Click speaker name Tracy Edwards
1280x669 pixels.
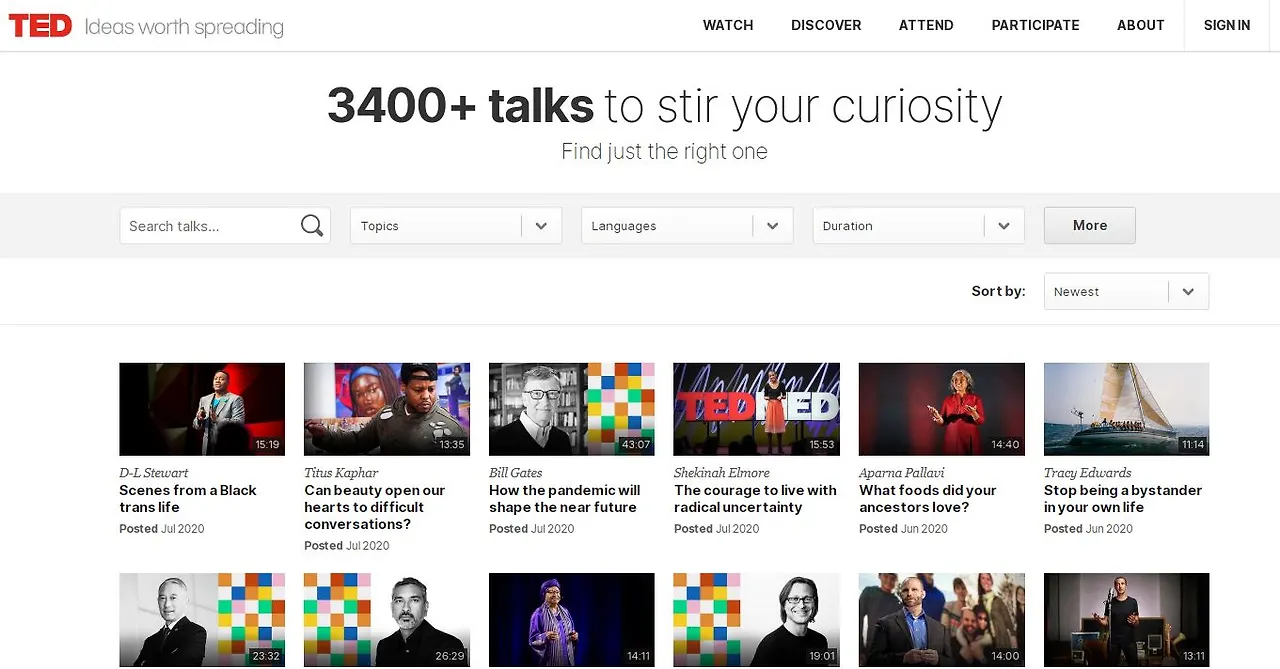(1088, 473)
